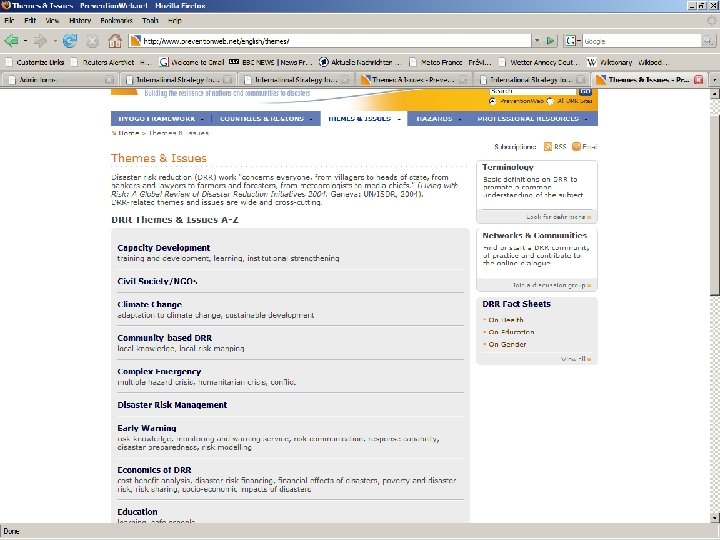Click the green Go arrow beside the URL

pyautogui.click(x=550, y=41)
